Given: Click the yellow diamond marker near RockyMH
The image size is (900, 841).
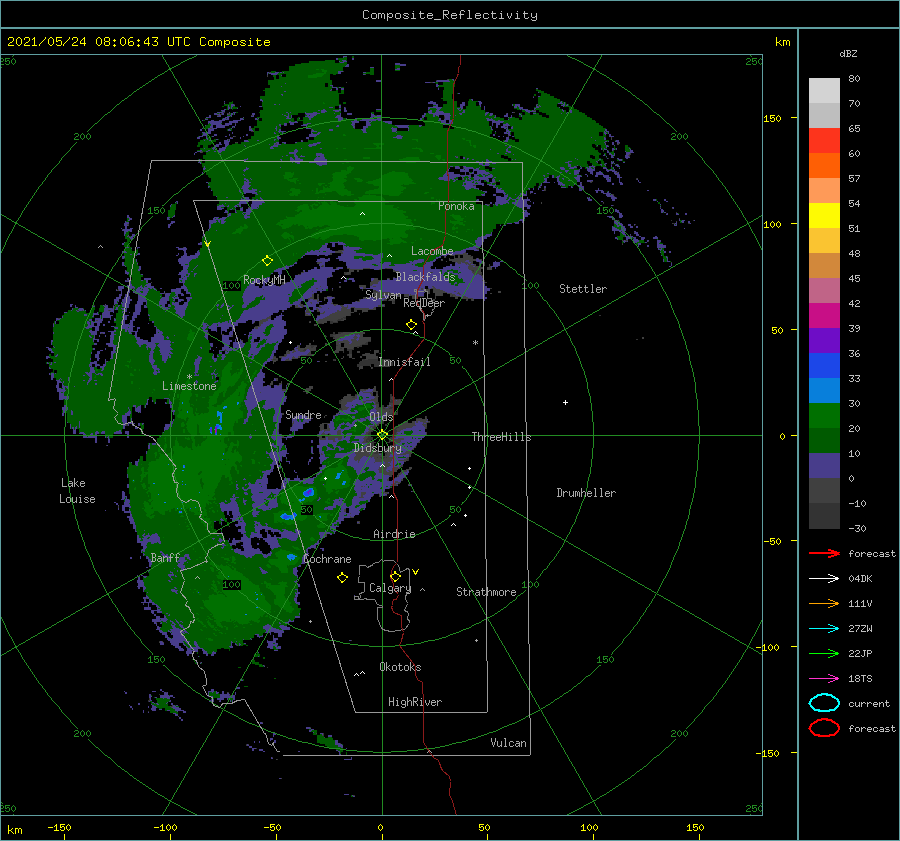Looking at the screenshot, I should [x=267, y=261].
